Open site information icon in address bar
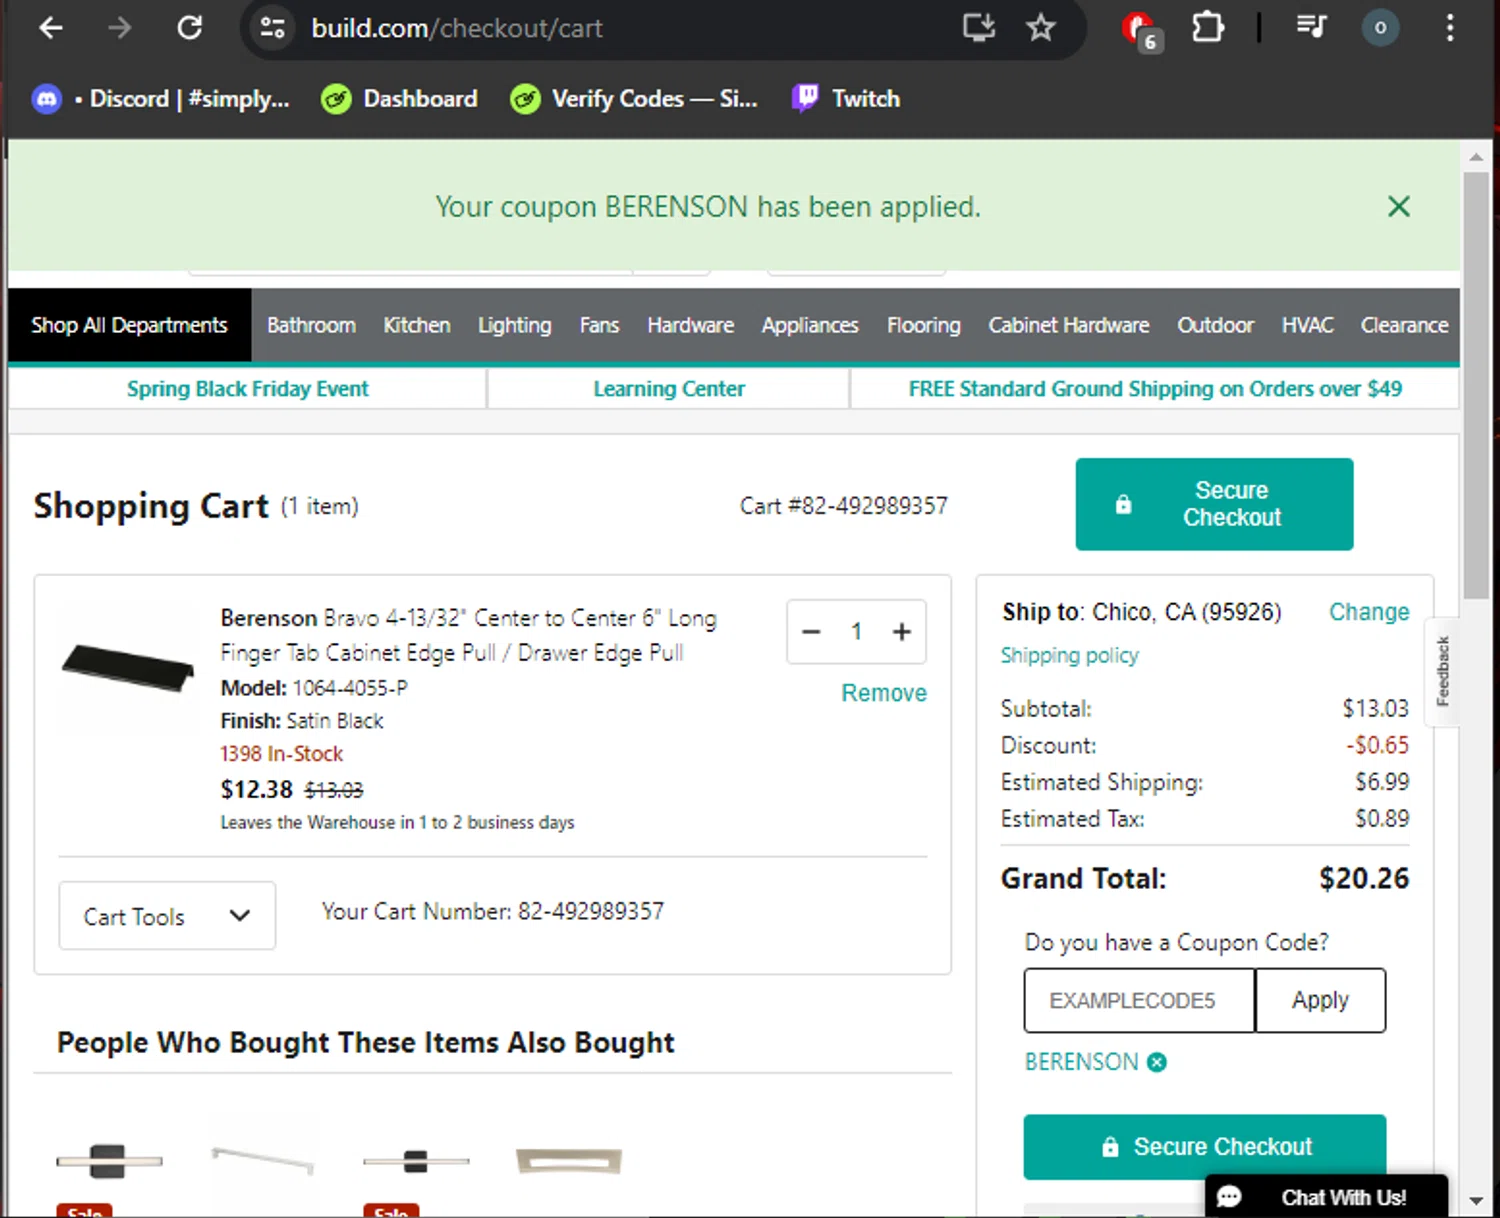The image size is (1500, 1218). pyautogui.click(x=272, y=28)
